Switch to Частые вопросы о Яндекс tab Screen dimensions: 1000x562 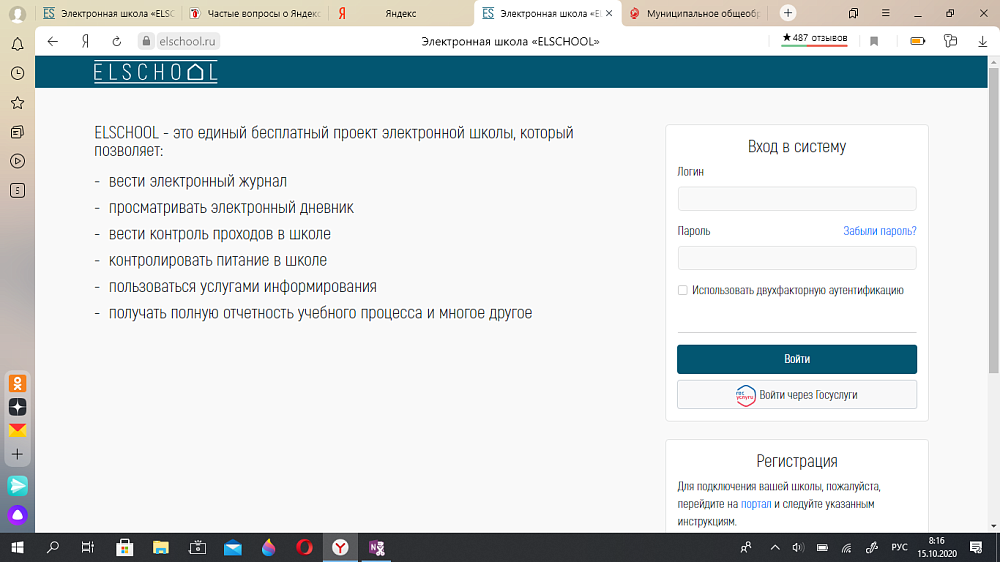pos(255,13)
